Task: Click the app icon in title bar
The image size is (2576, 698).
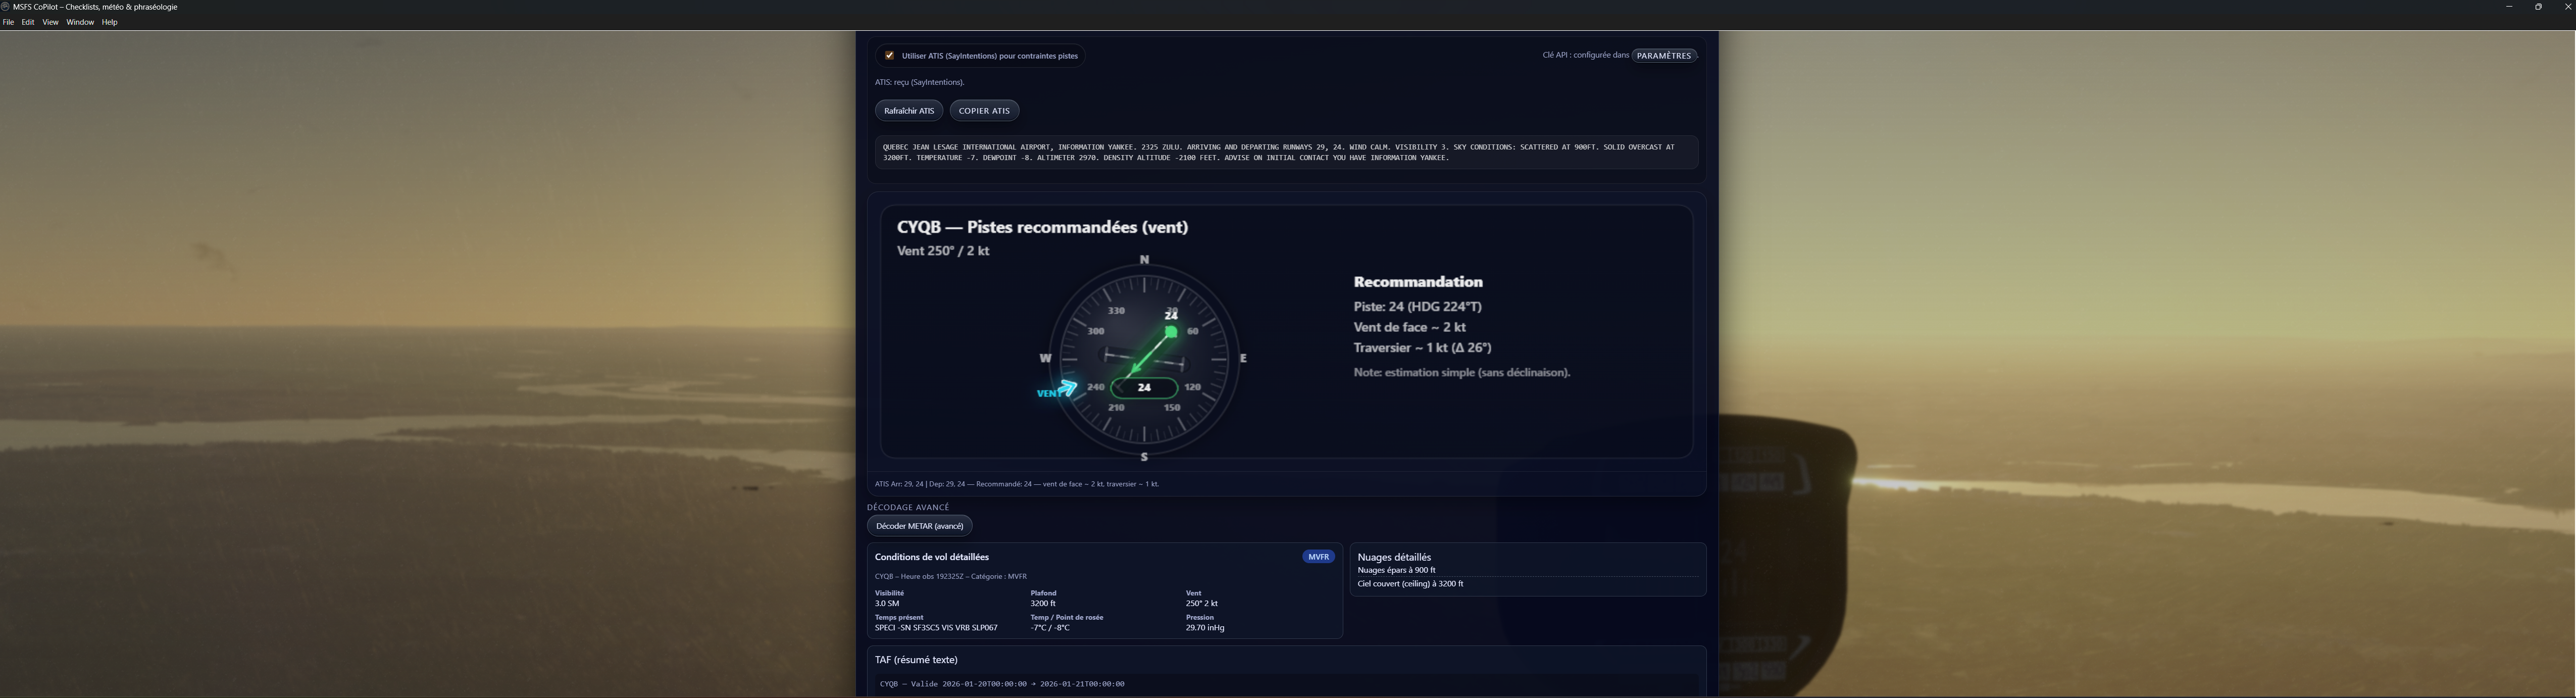Action: pos(6,7)
